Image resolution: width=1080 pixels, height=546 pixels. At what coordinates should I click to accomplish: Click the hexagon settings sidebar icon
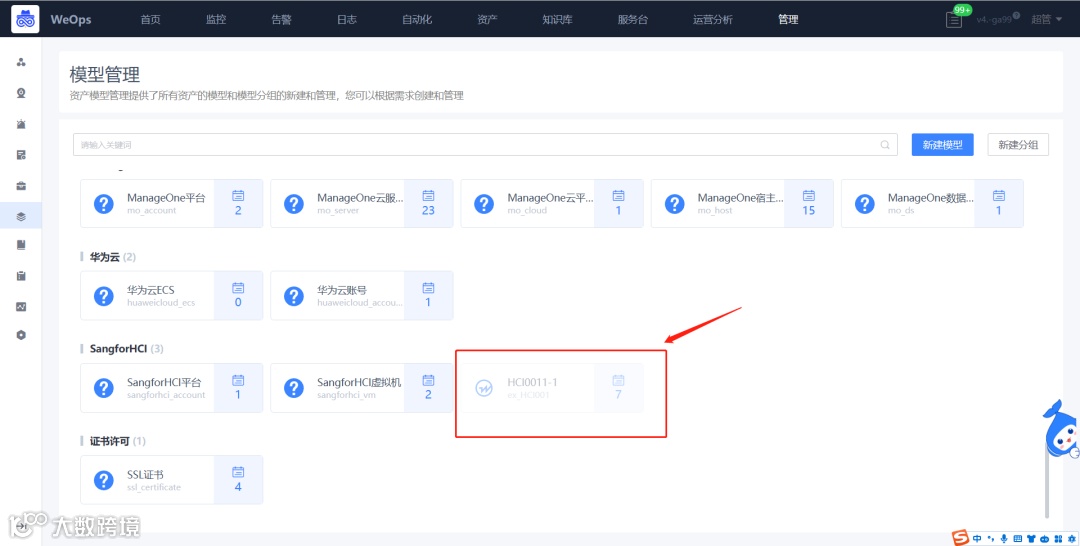coord(21,335)
